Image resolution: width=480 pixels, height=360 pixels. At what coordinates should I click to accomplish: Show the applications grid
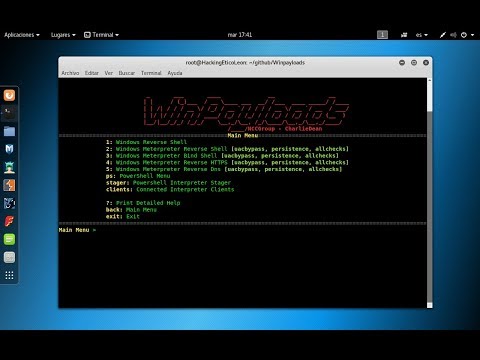9,275
